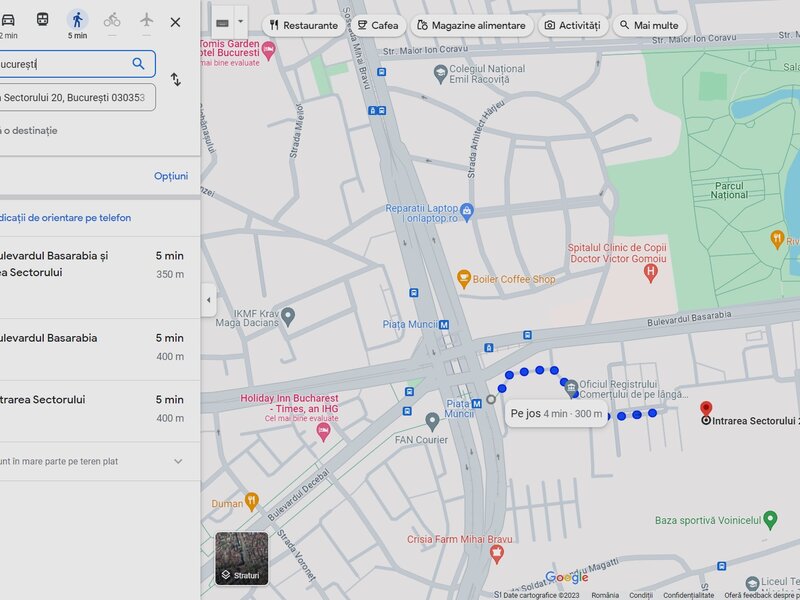800x600 pixels.
Task: Click the search magnifier icon
Action: click(x=138, y=64)
